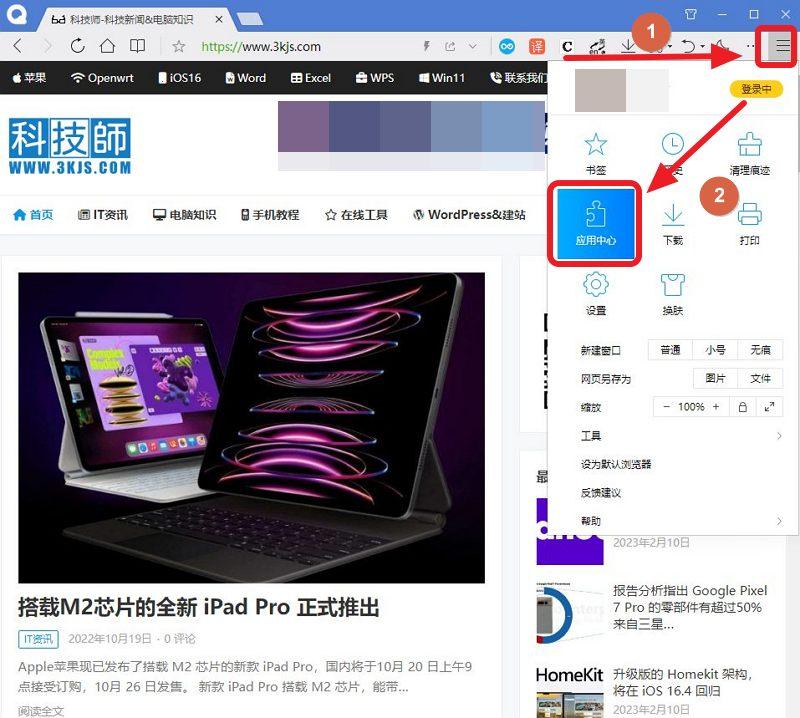Open 换肤 skin changer in menu
Viewport: 800px width, 718px height.
[x=672, y=294]
